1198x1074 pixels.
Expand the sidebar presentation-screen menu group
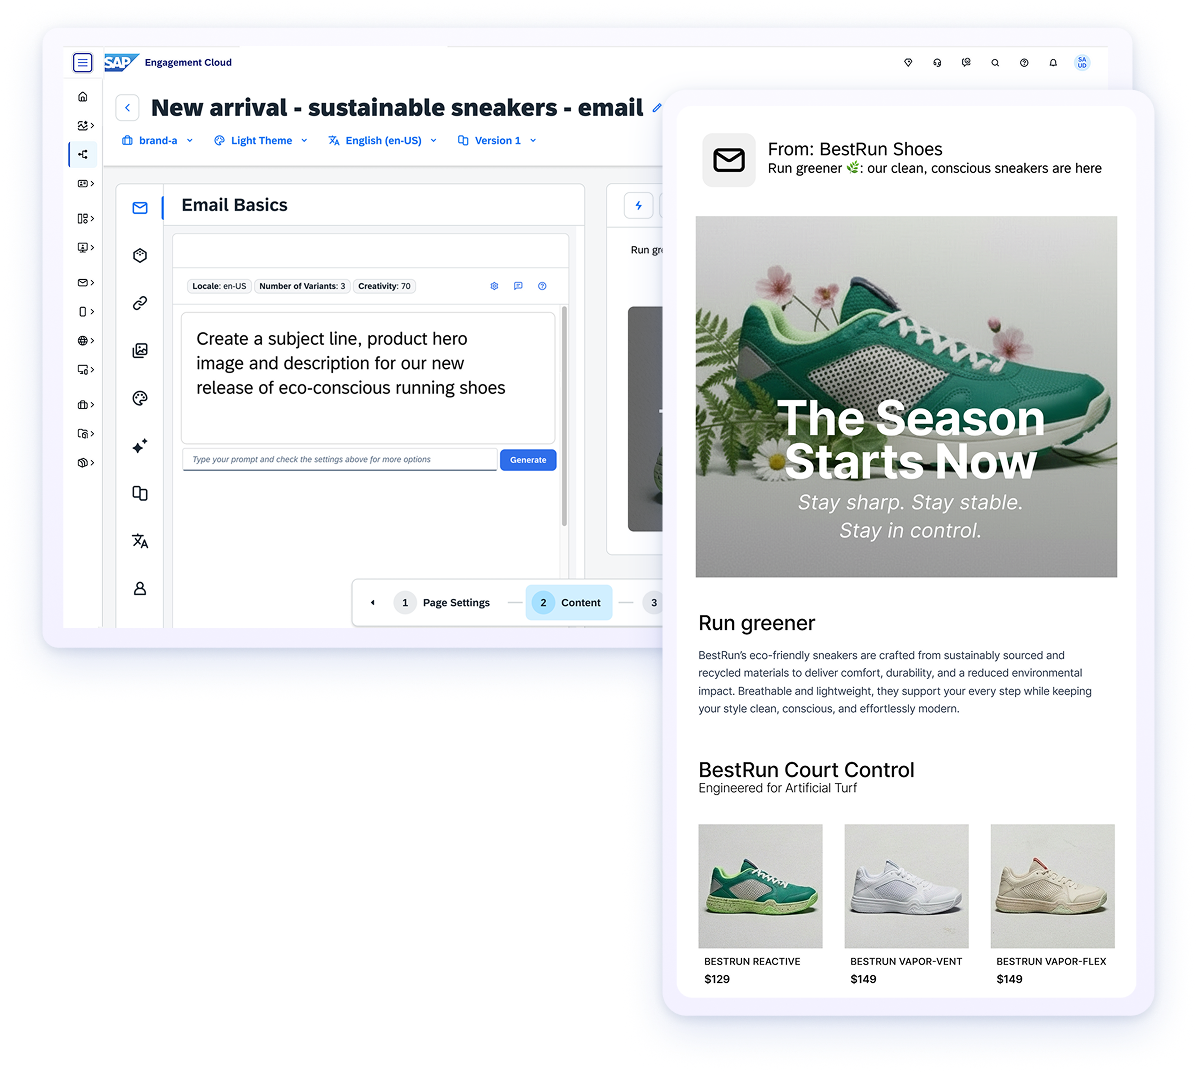[x=86, y=247]
